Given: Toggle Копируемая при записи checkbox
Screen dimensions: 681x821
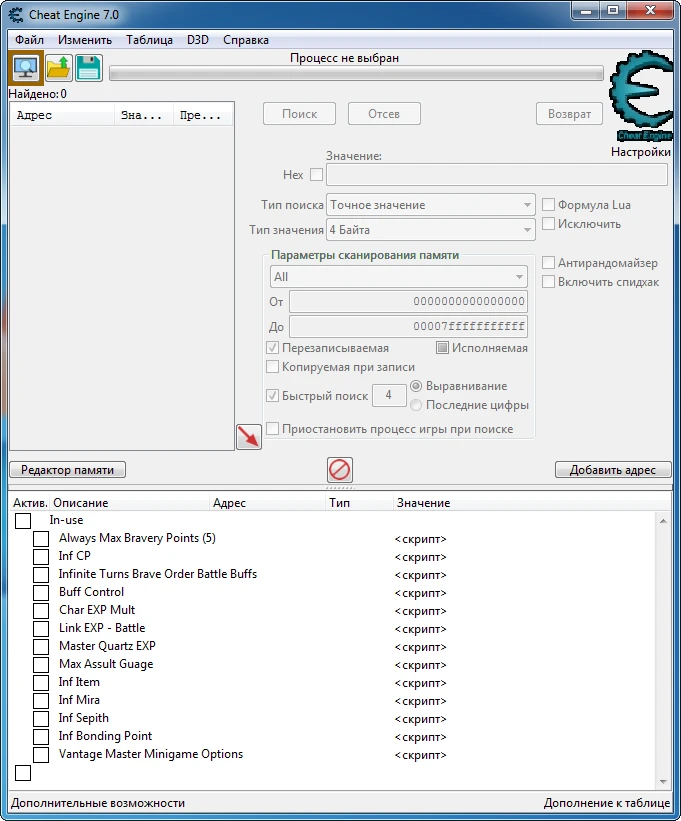Looking at the screenshot, I should (272, 367).
